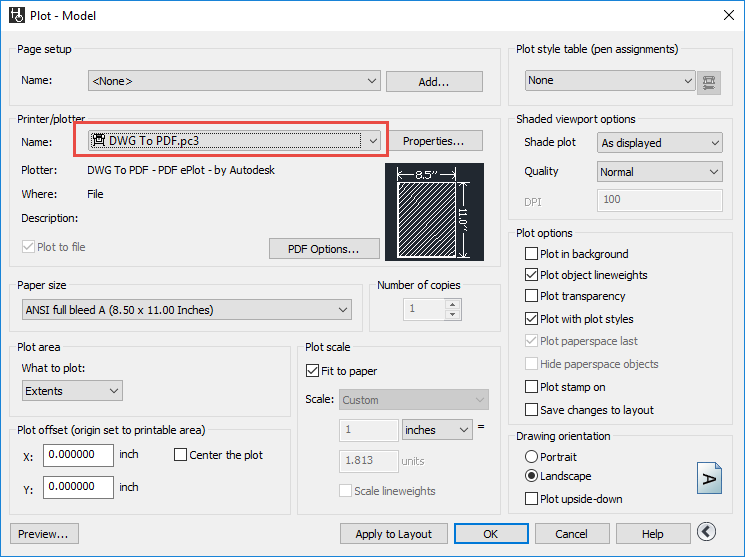
Task: Open the inches units dropdown
Action: tap(437, 430)
